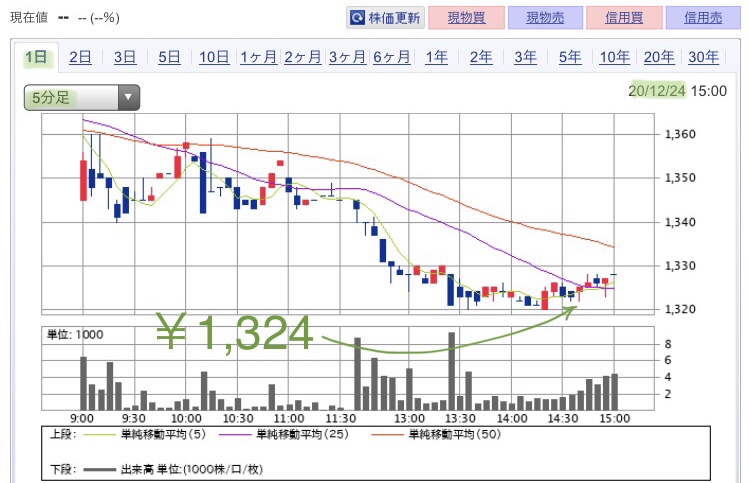This screenshot has width=749, height=483.
Task: Open the 現物売 order link
Action: 545,18
